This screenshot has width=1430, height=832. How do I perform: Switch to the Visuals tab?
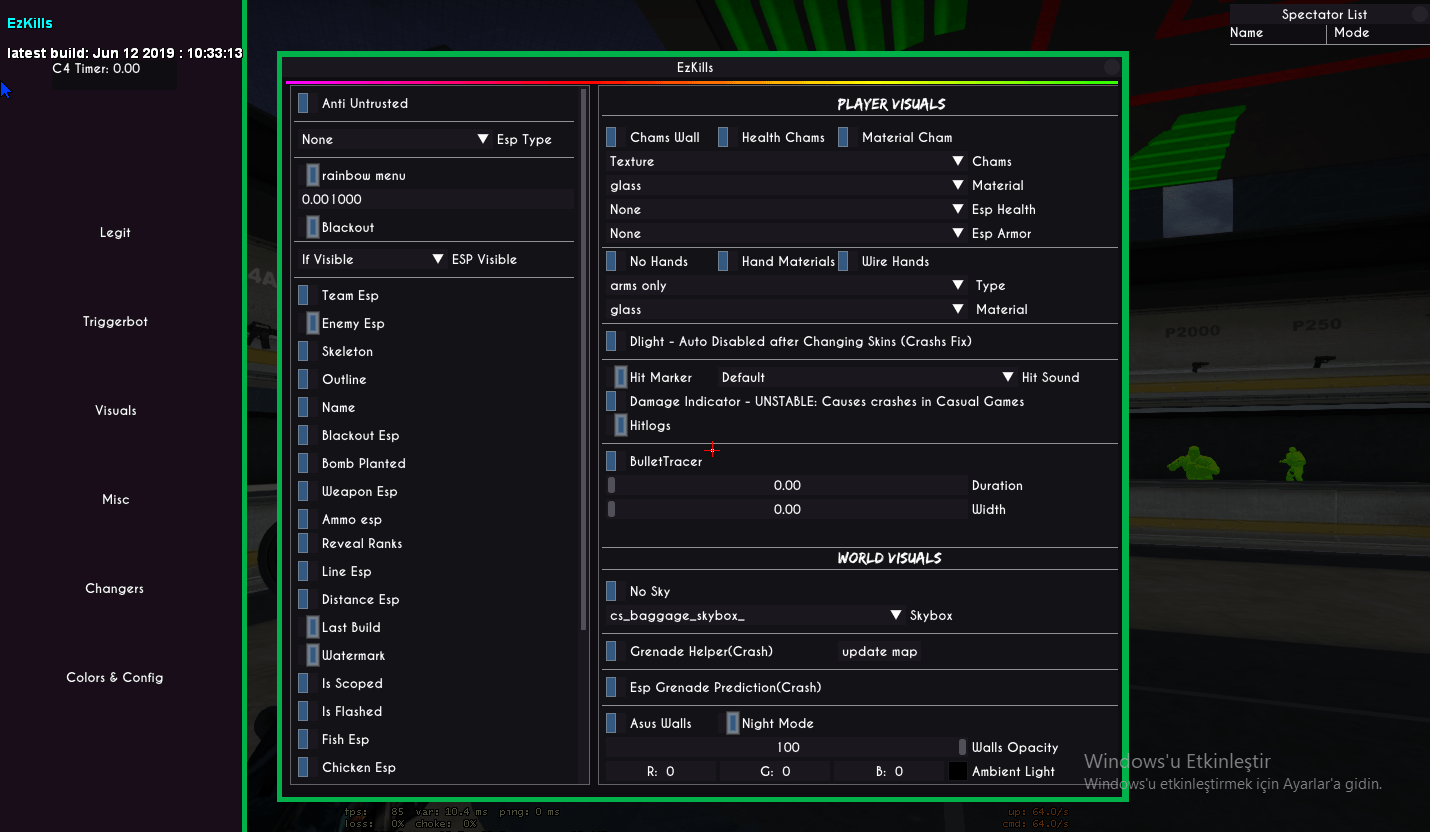[x=115, y=410]
